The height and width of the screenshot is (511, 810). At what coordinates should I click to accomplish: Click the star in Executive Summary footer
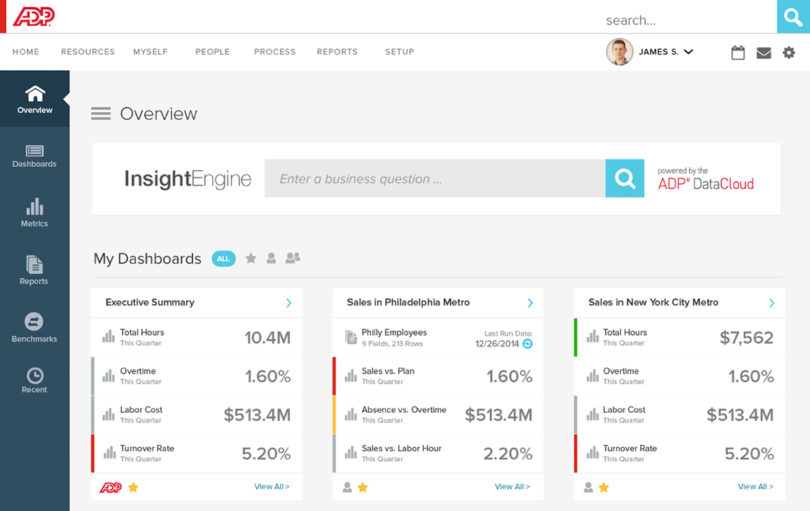coord(133,487)
